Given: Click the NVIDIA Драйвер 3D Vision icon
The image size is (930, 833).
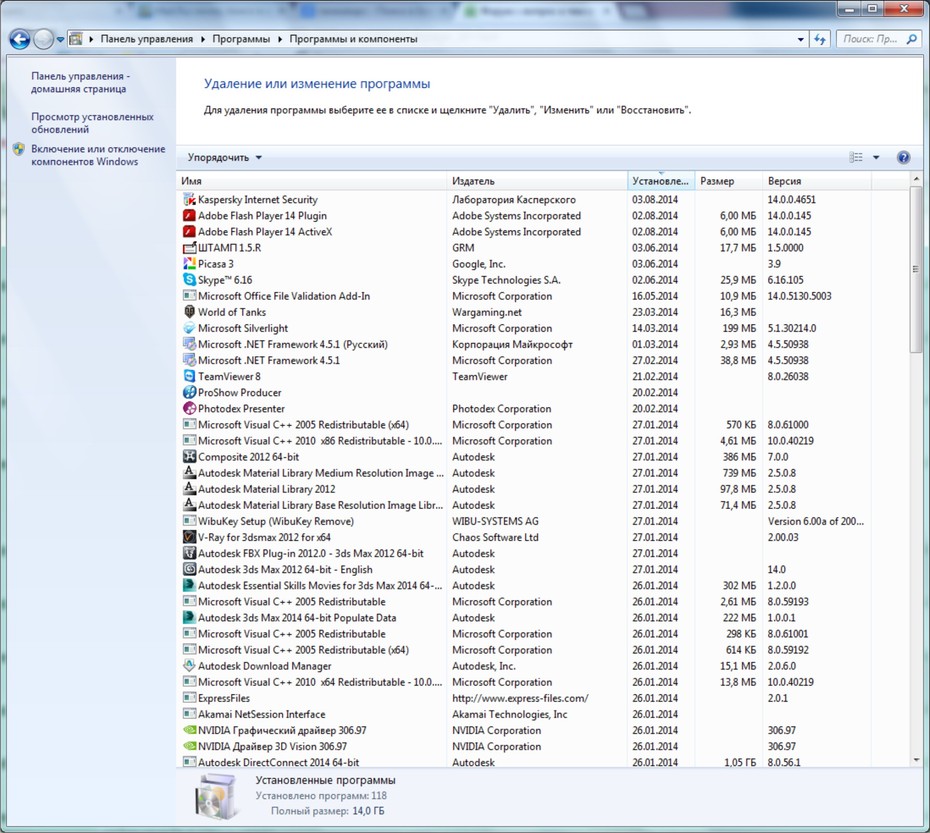Looking at the screenshot, I should pyautogui.click(x=189, y=746).
